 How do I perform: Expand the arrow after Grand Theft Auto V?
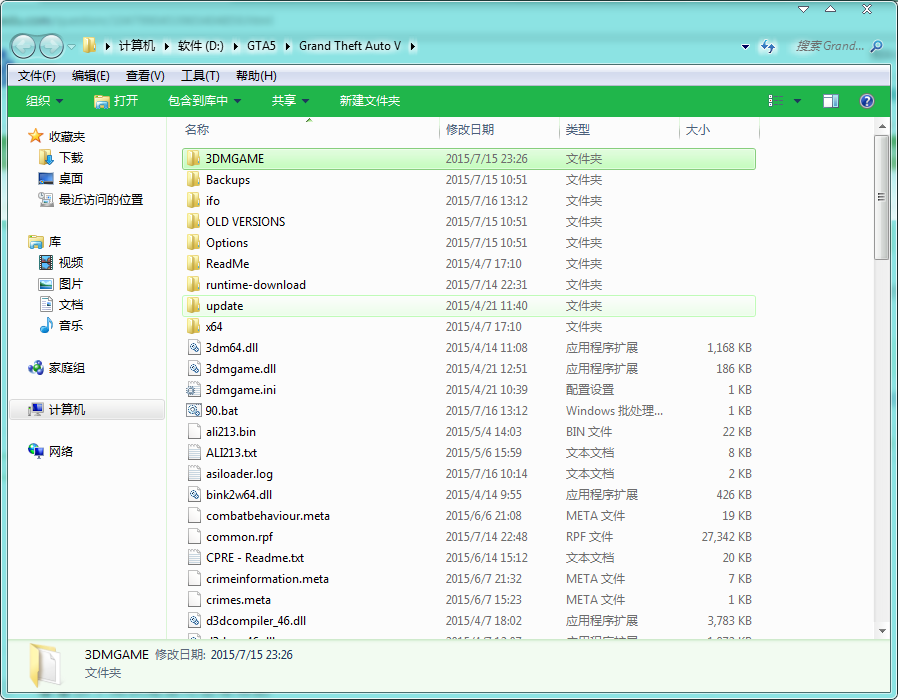coord(412,46)
